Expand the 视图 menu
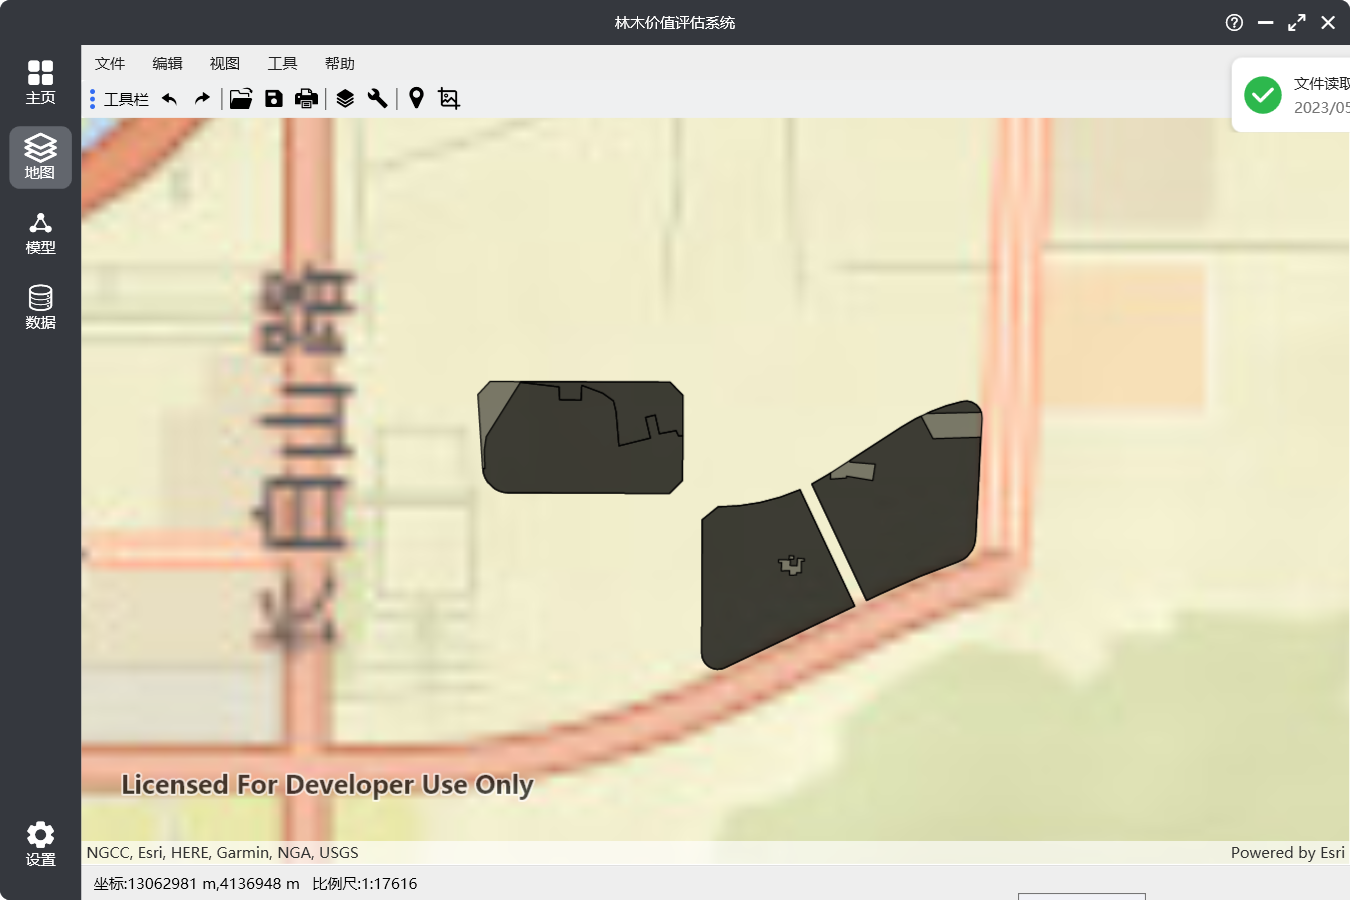1350x900 pixels. pos(225,63)
